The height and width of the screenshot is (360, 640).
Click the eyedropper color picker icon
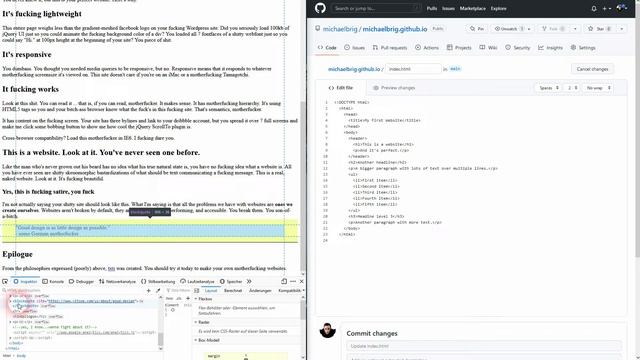[x=158, y=290]
